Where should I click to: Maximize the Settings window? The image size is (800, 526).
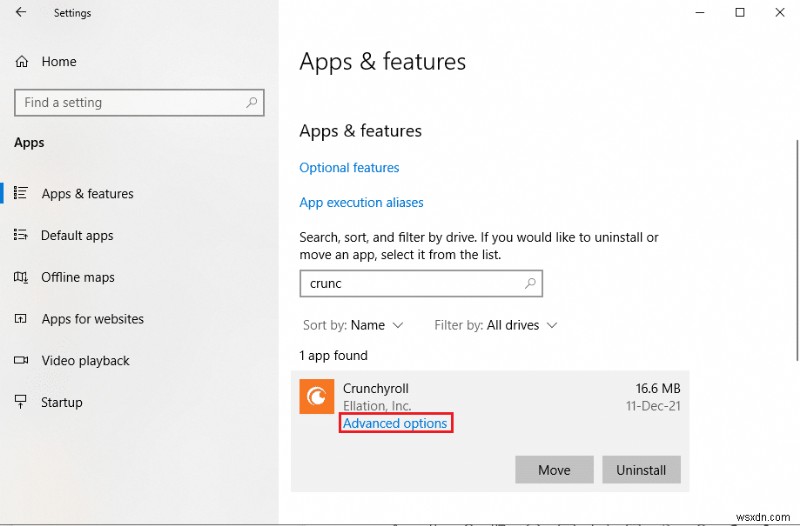[x=740, y=12]
